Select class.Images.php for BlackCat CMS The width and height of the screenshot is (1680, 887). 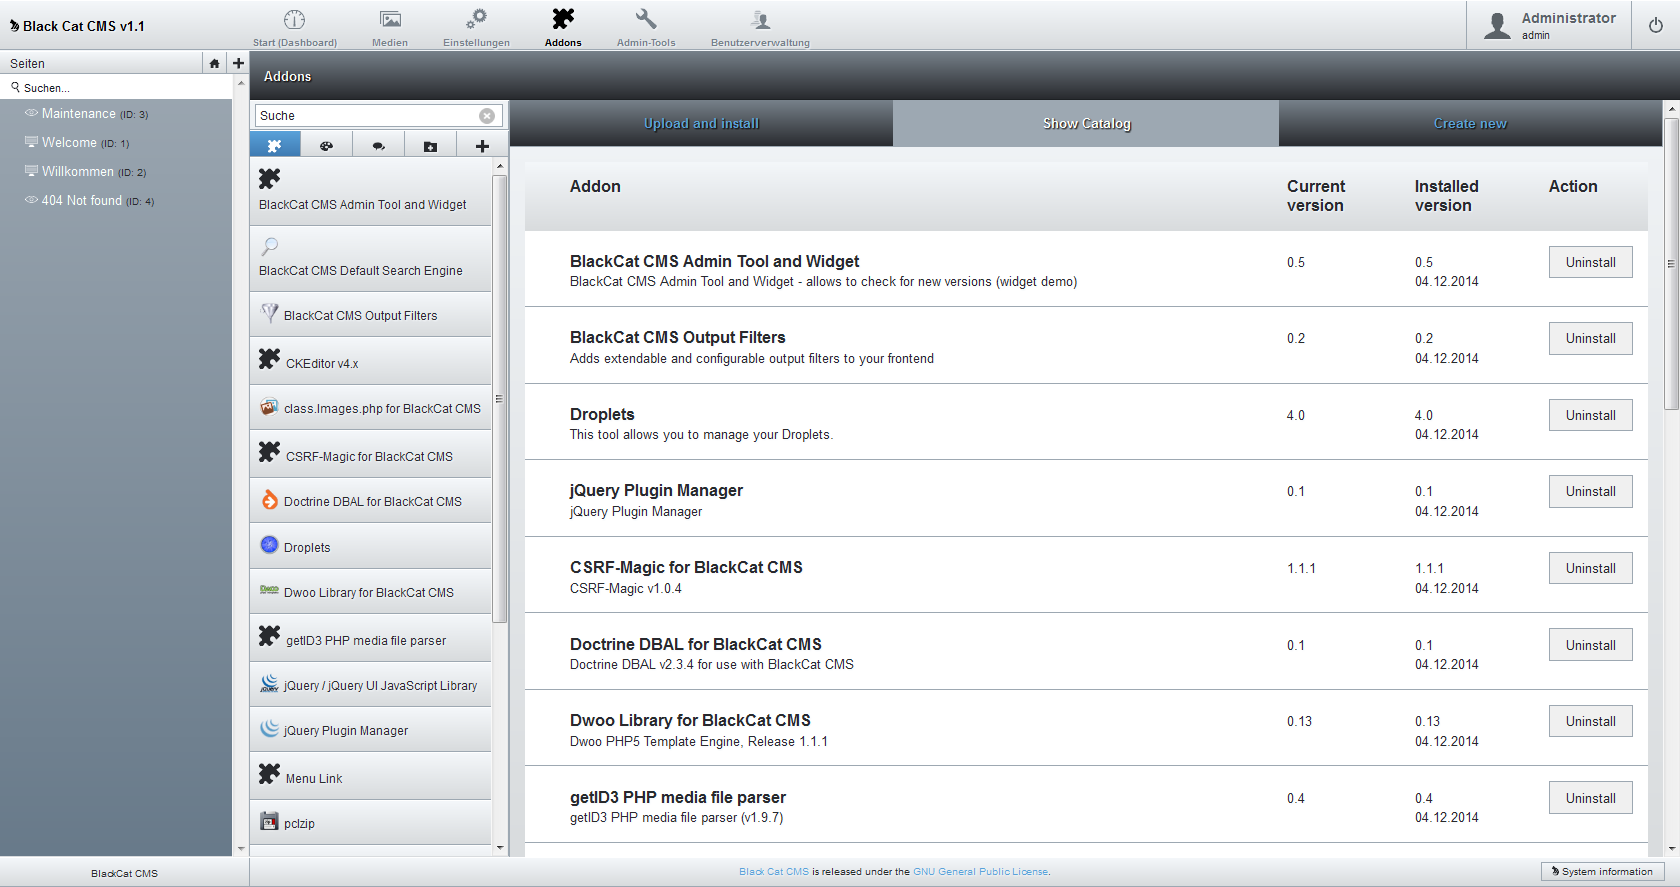click(x=370, y=408)
